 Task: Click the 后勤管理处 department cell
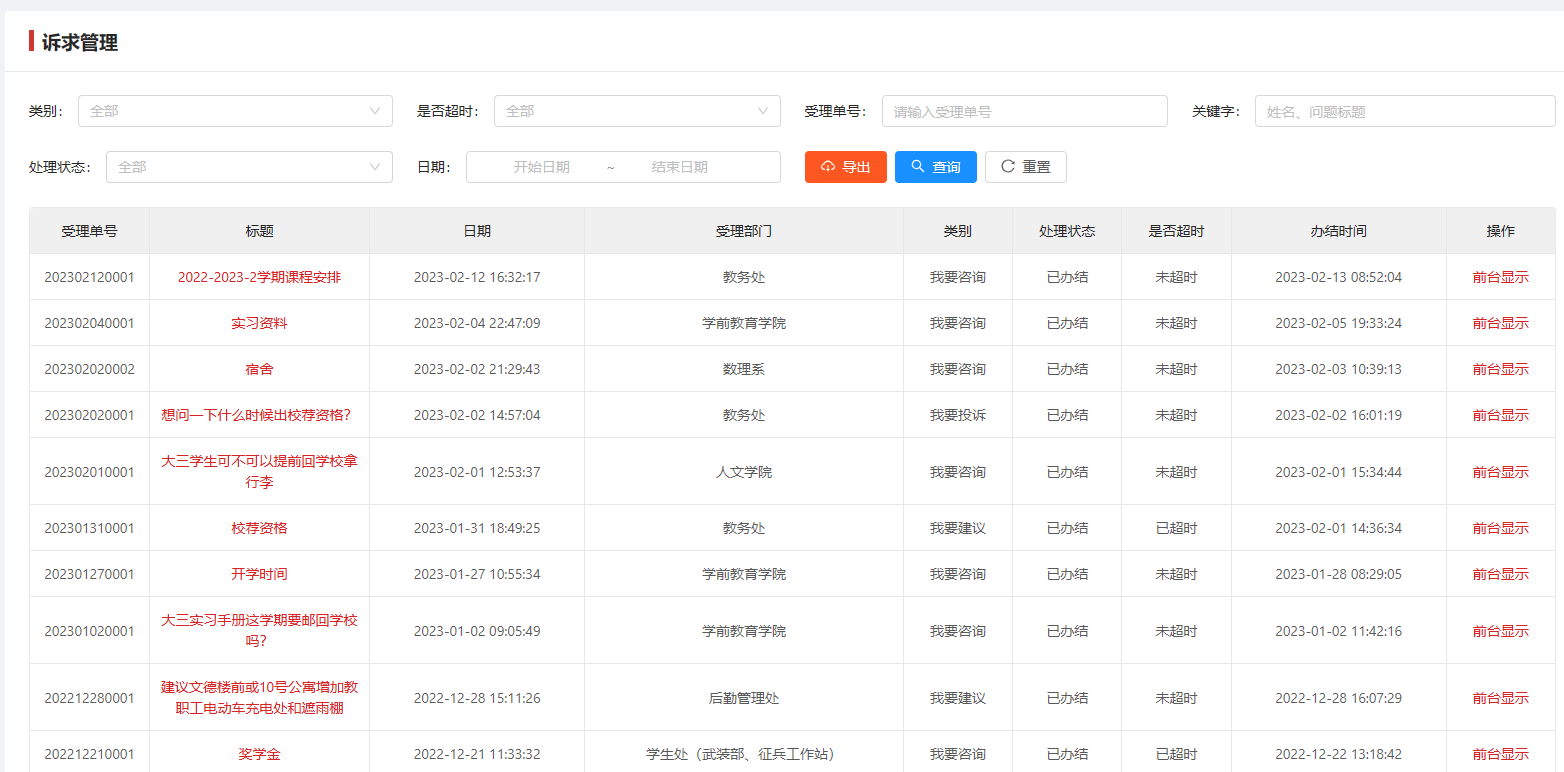744,698
